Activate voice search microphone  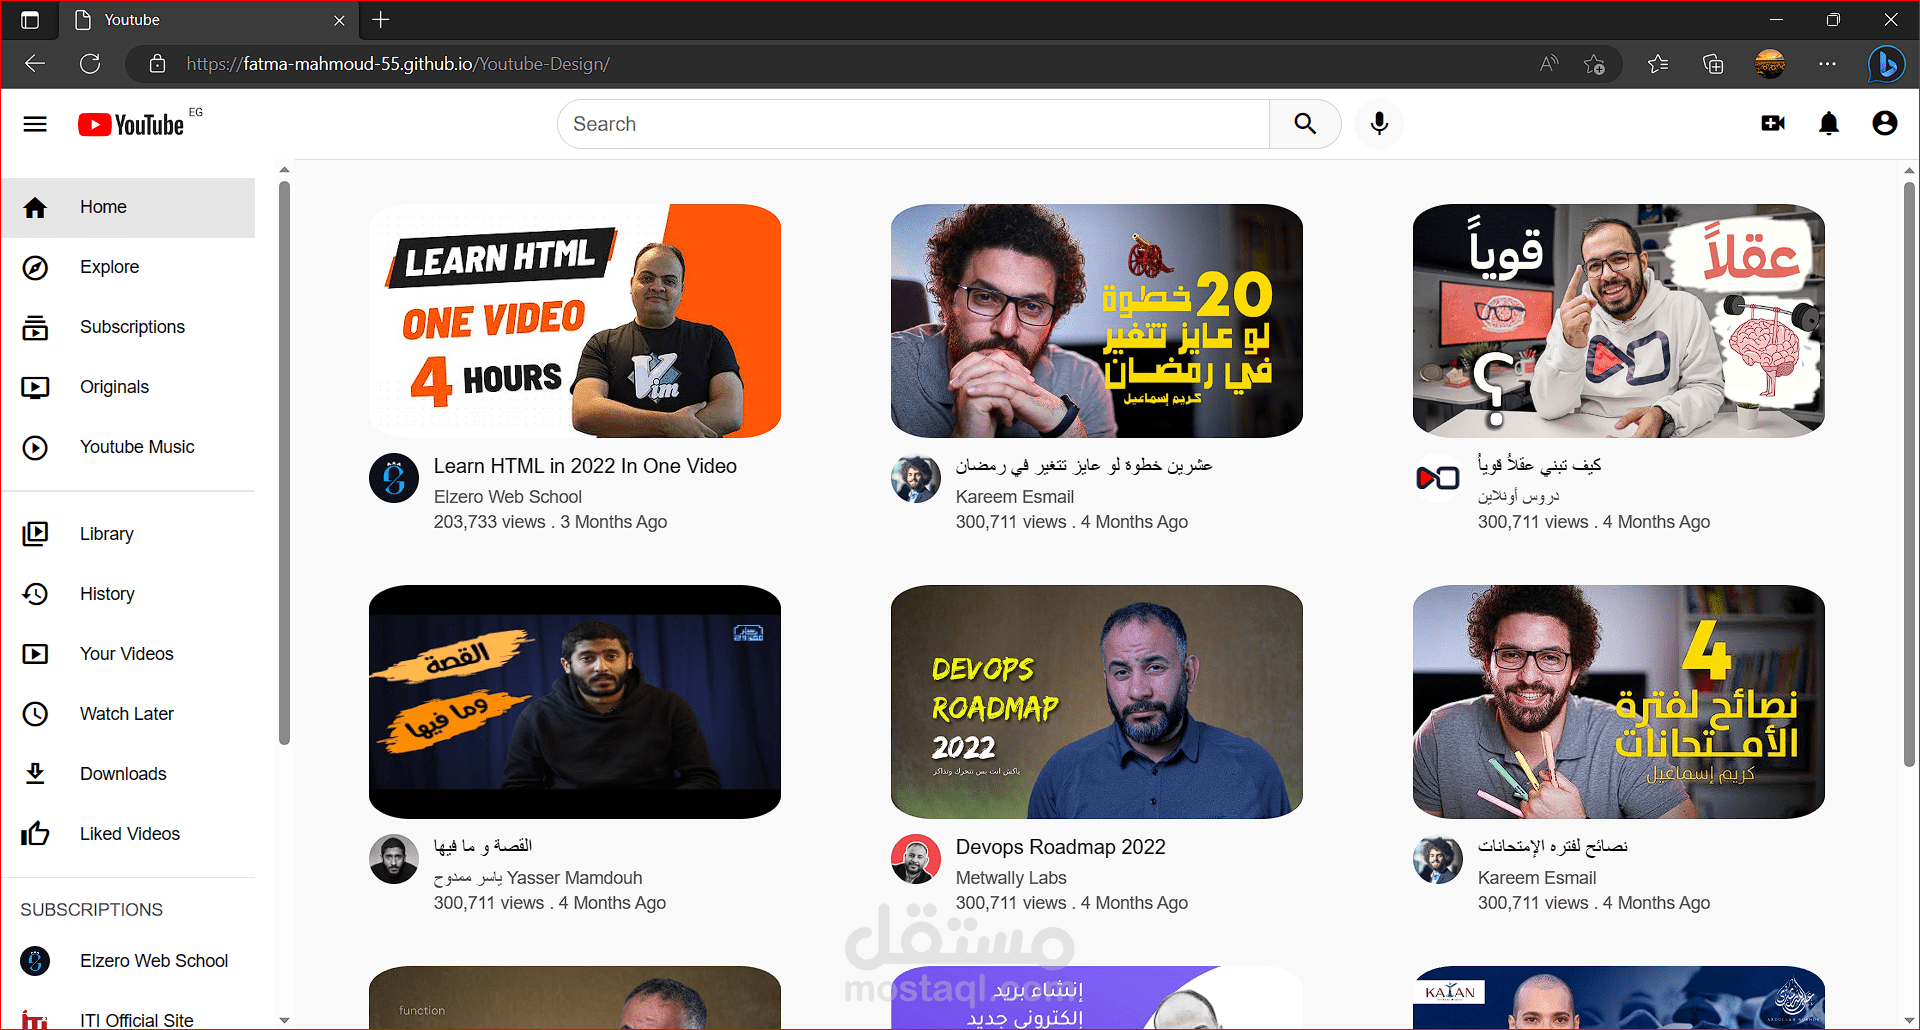[1379, 124]
